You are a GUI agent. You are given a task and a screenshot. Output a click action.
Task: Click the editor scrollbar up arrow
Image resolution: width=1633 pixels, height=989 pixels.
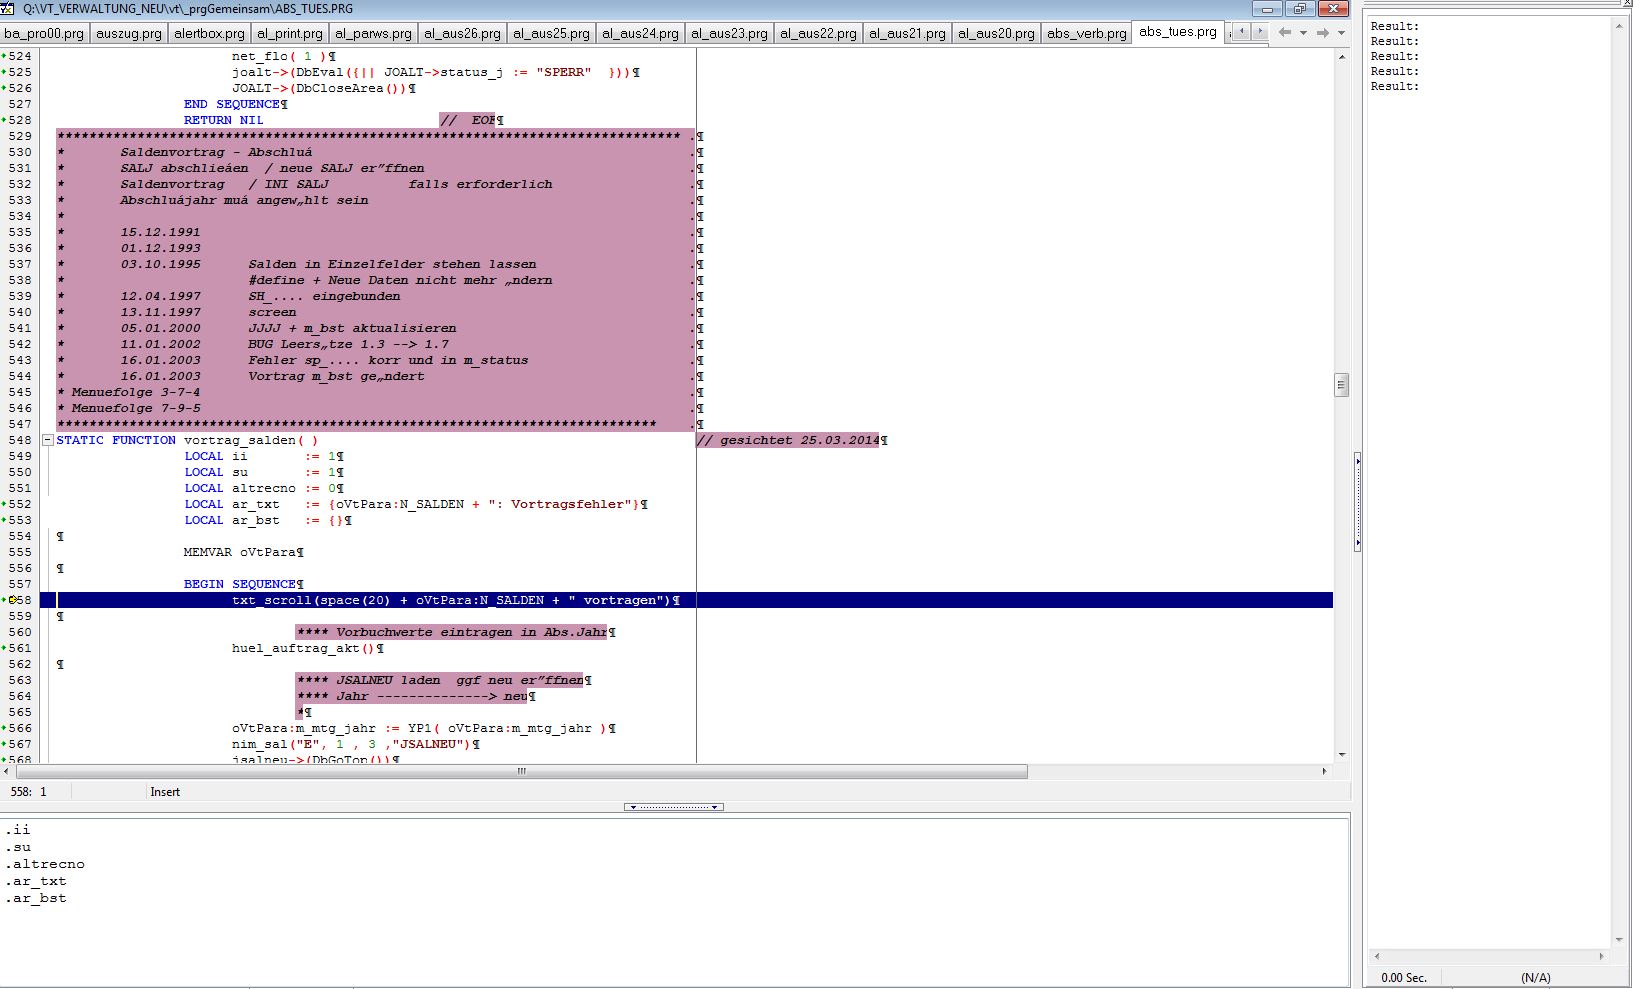click(1341, 56)
